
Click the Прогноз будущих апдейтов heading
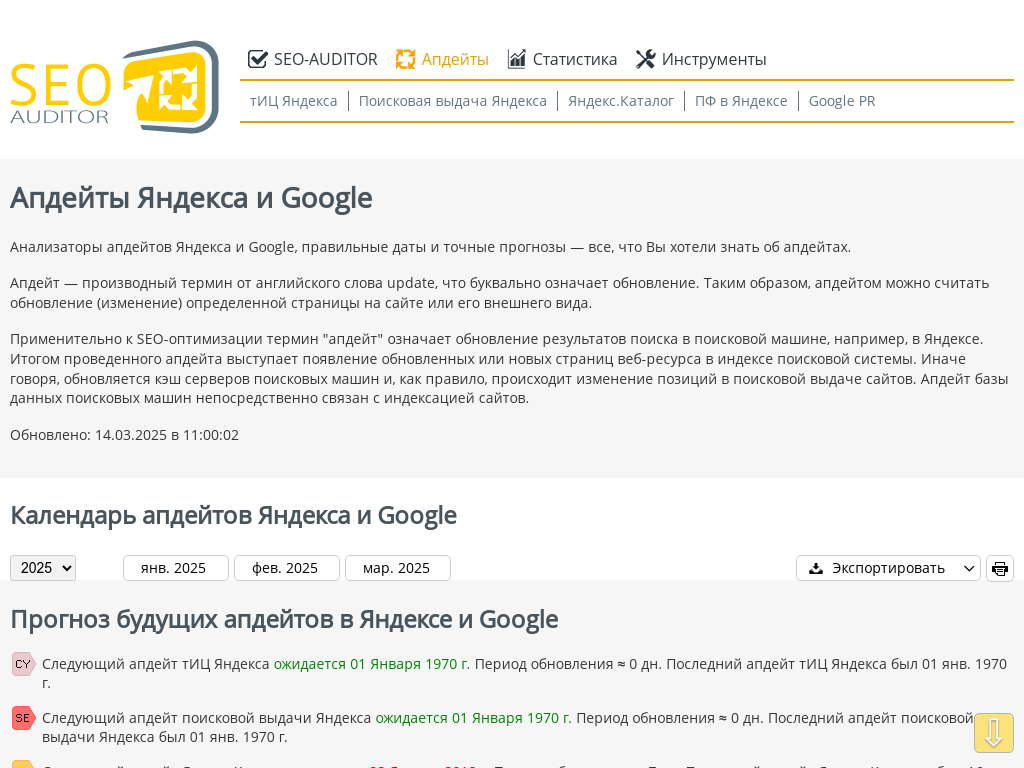click(284, 619)
